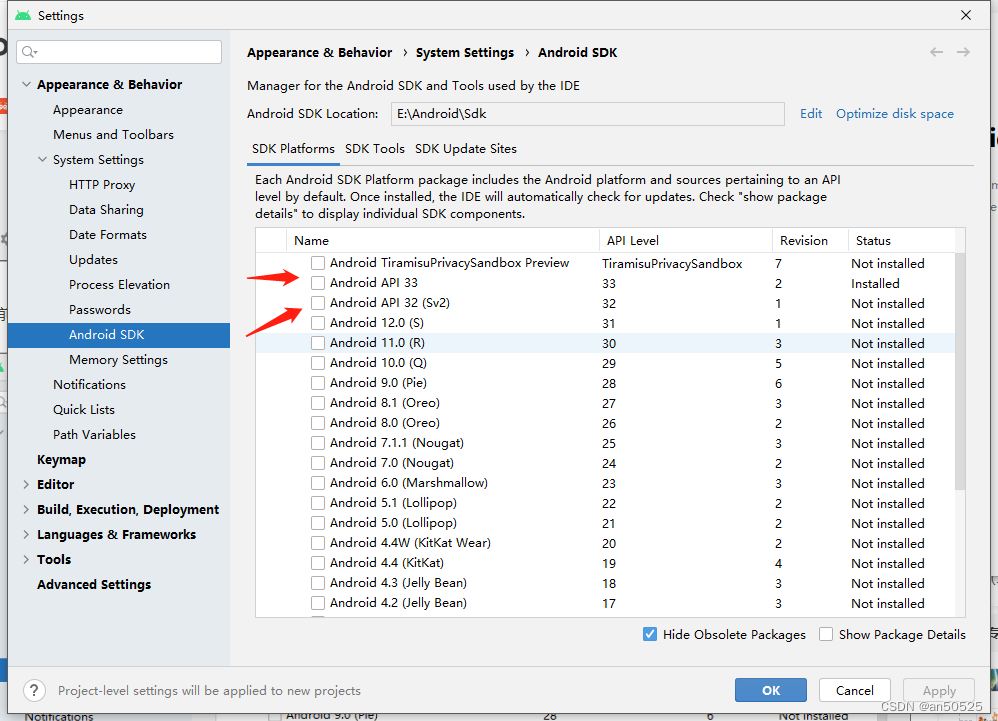The width and height of the screenshot is (998, 721).
Task: Open Data Sharing settings
Action: point(106,209)
